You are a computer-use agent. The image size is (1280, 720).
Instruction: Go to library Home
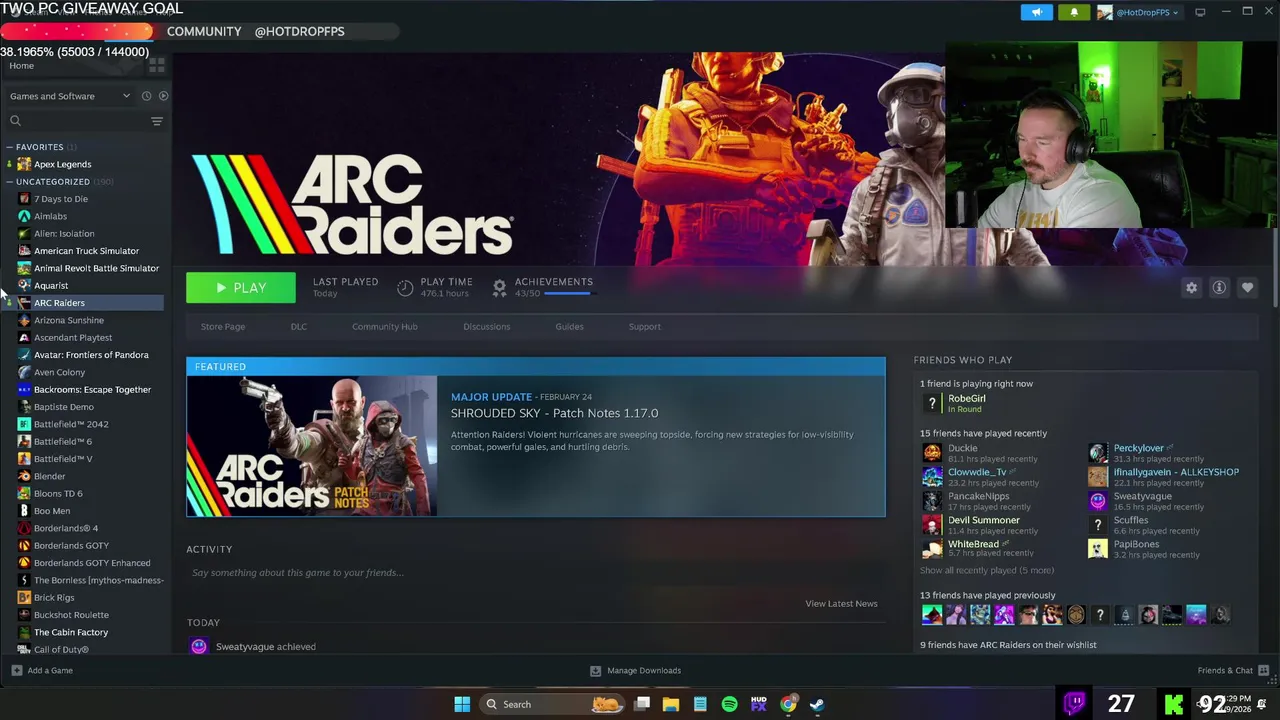coord(21,66)
